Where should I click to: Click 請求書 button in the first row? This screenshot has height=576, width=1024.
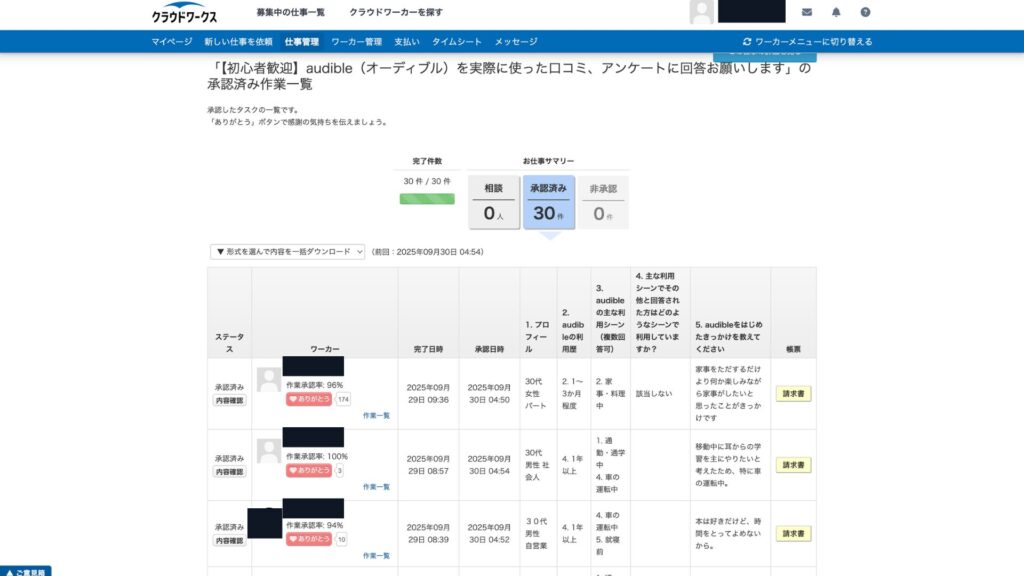point(793,394)
